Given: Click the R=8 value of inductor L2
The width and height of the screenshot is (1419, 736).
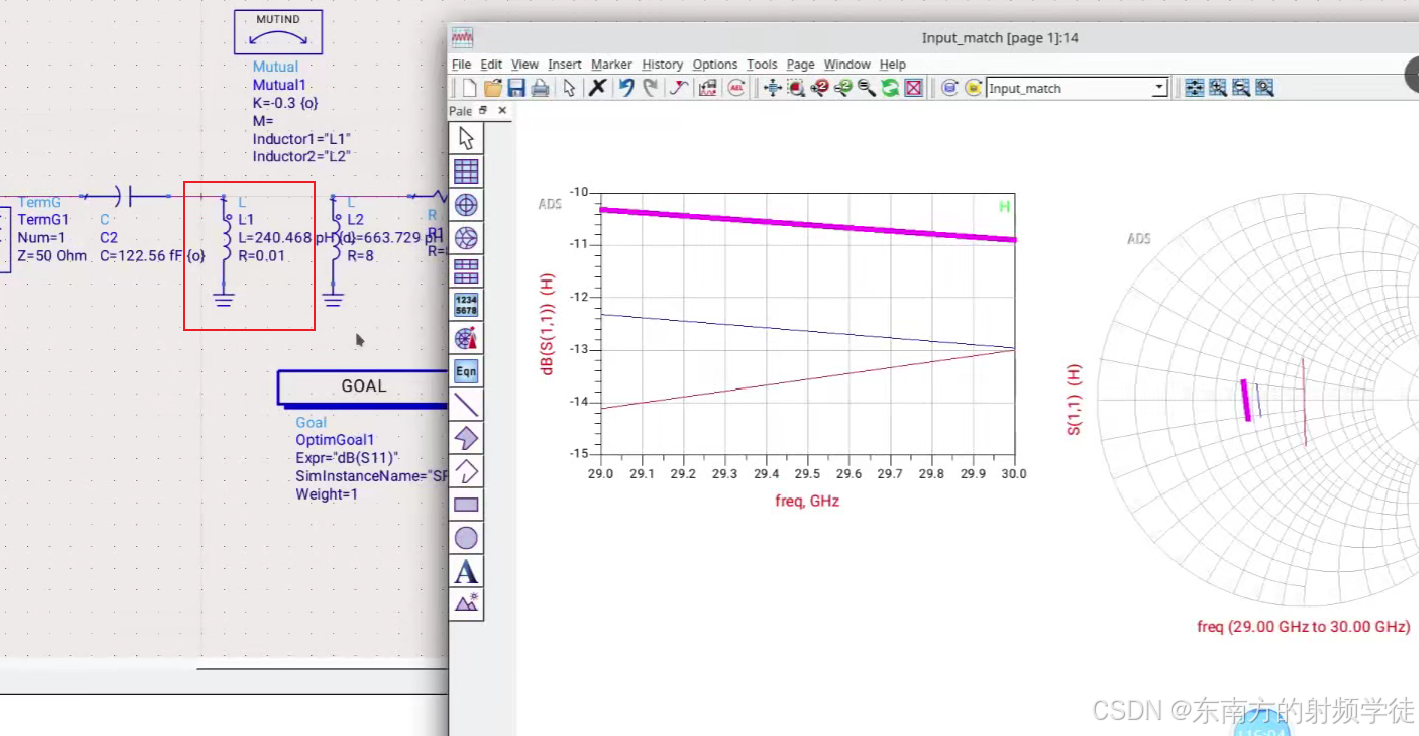Looking at the screenshot, I should click(360, 255).
